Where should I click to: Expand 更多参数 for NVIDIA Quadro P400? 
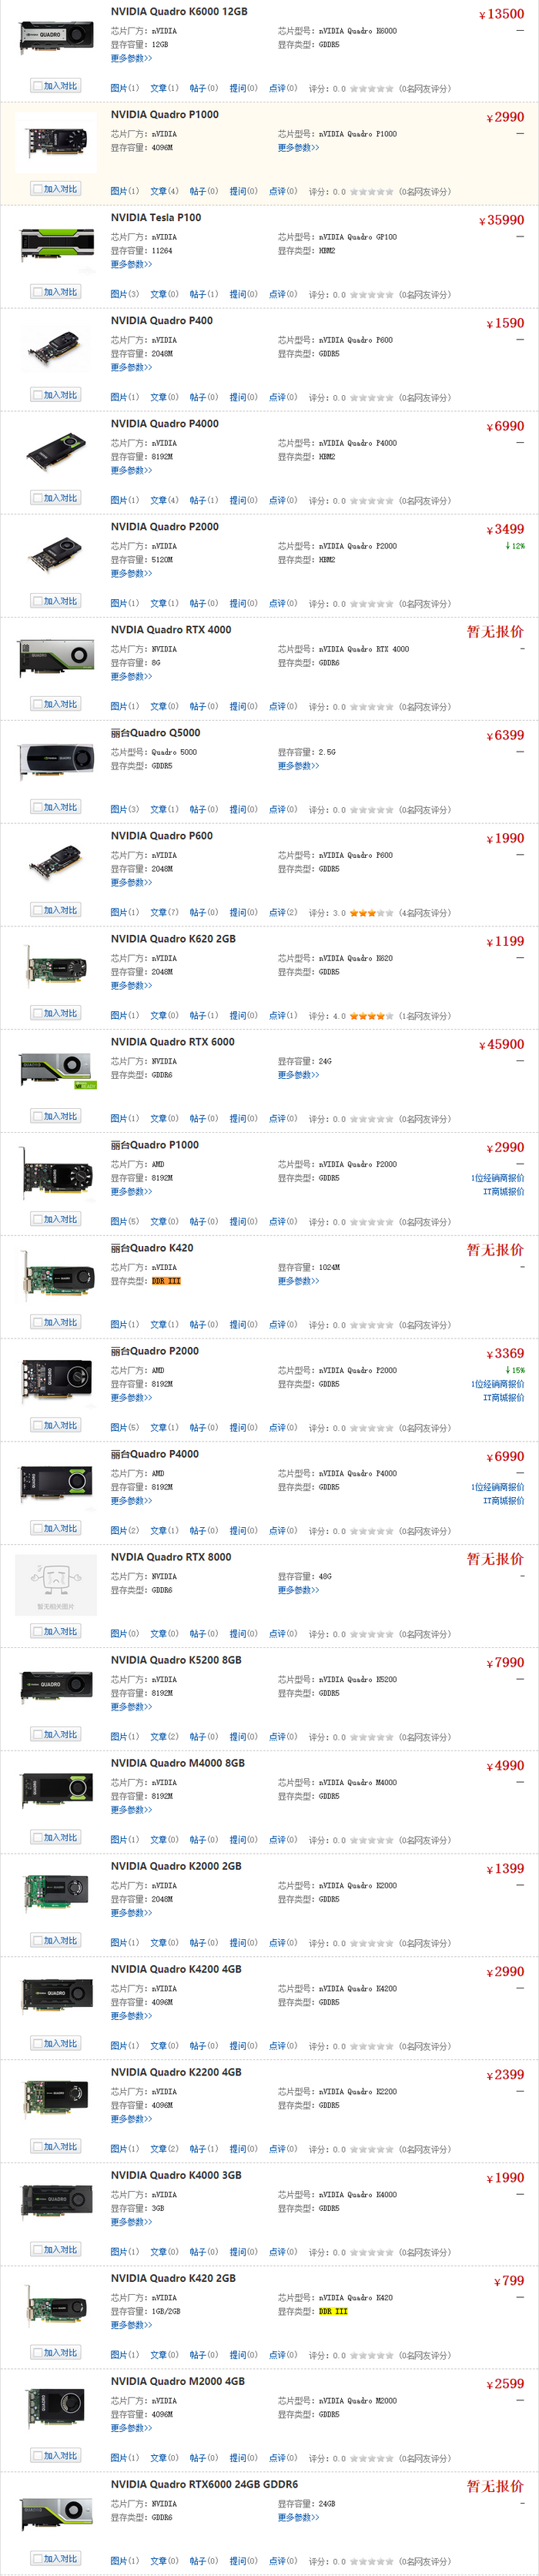tap(131, 367)
